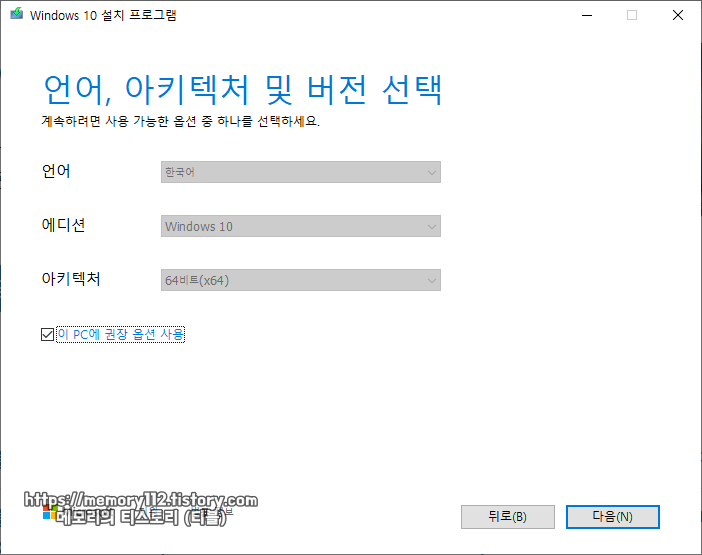702x555 pixels.
Task: Click the 뒤로(B) button
Action: [x=508, y=517]
